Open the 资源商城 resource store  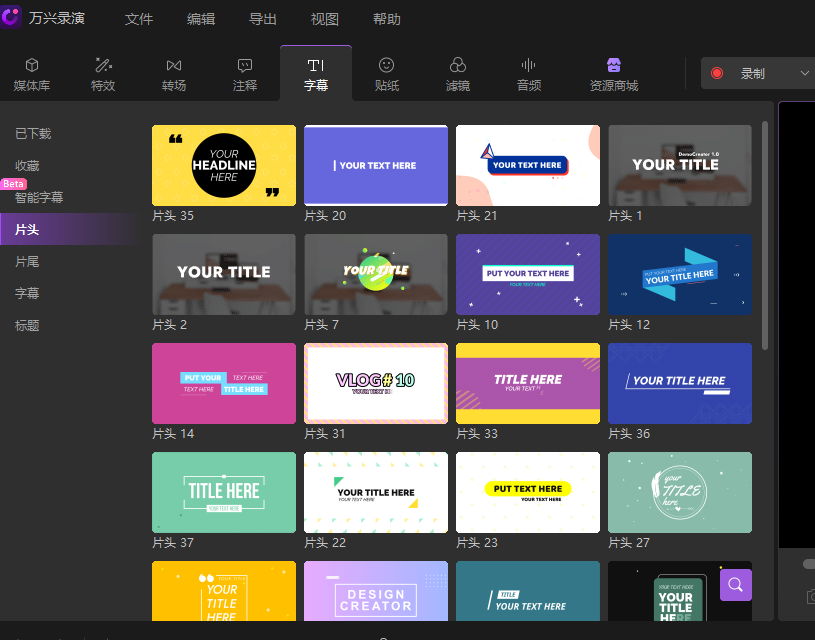pos(614,74)
